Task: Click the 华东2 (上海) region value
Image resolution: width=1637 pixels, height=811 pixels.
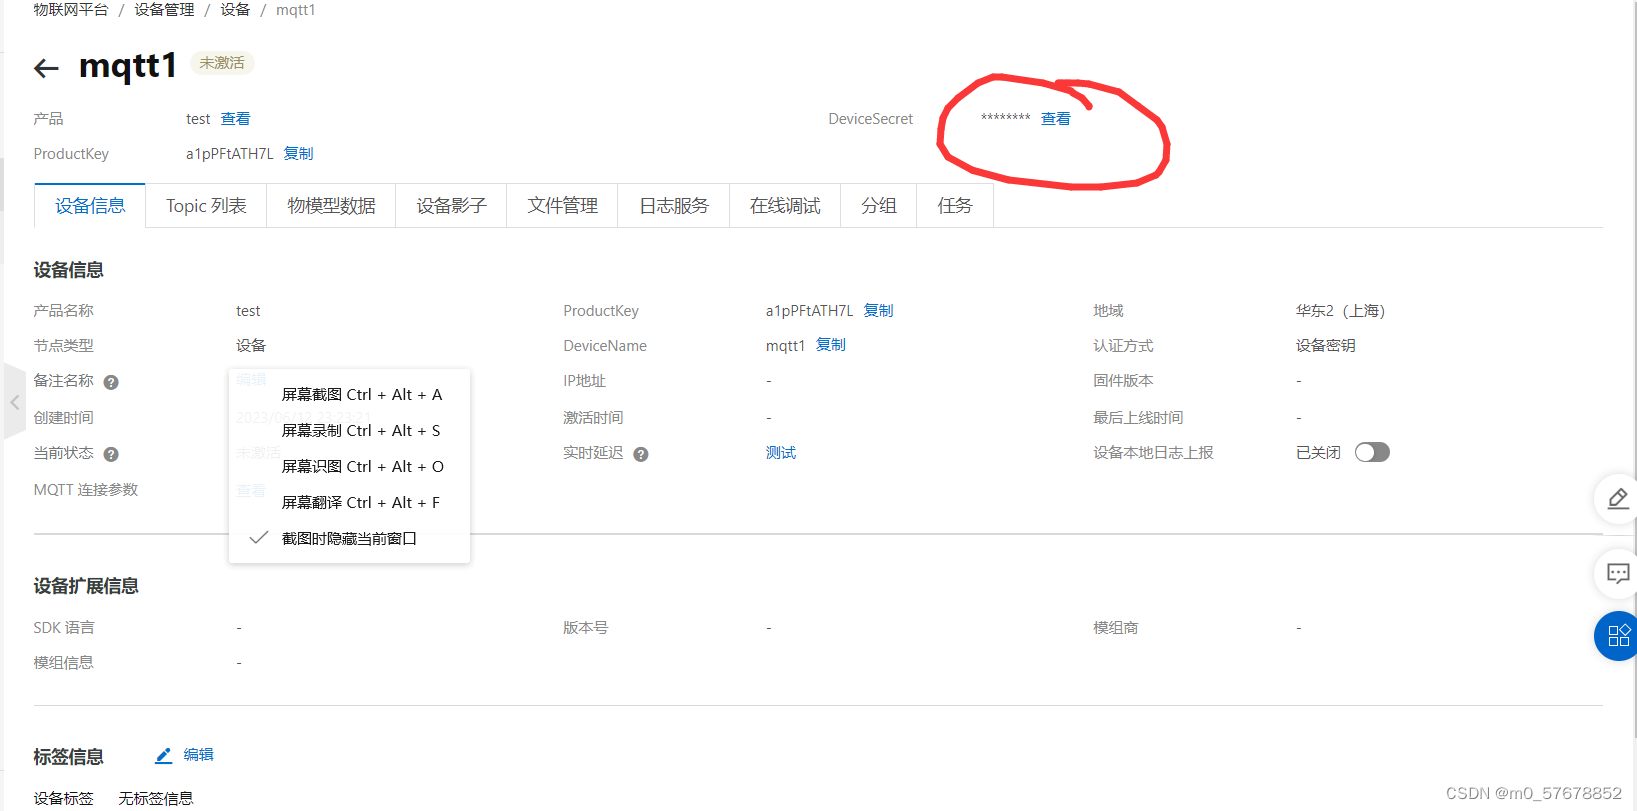Action: (x=1340, y=311)
